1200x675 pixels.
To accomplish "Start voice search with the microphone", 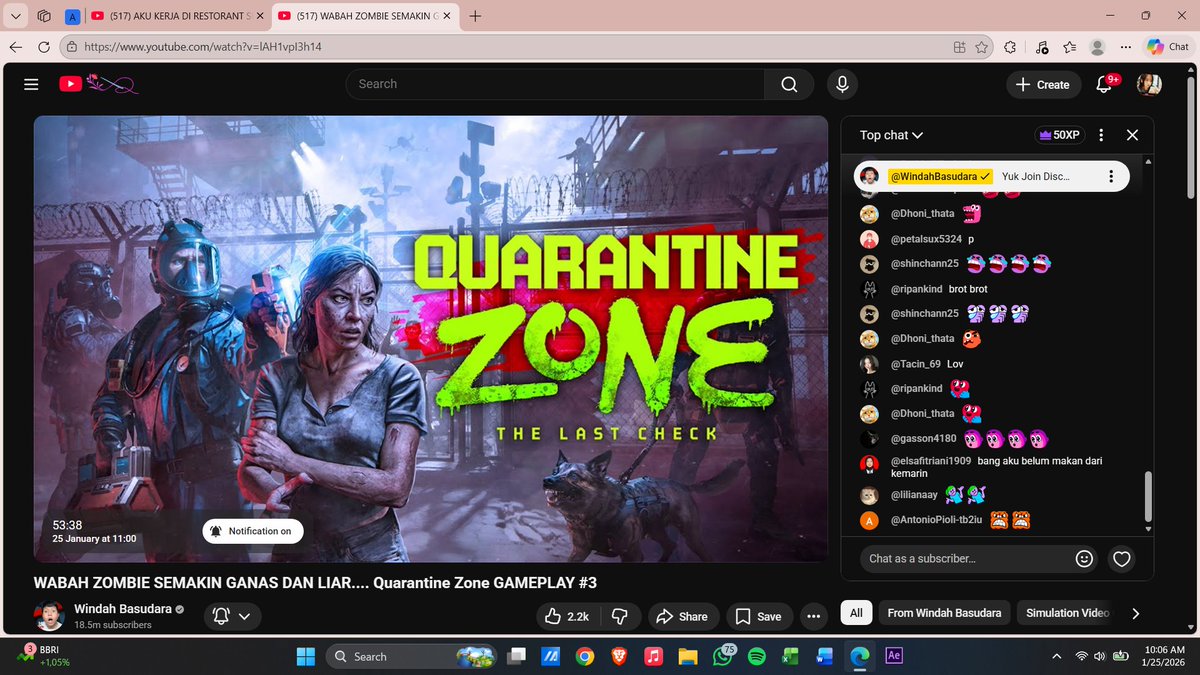I will pyautogui.click(x=842, y=85).
